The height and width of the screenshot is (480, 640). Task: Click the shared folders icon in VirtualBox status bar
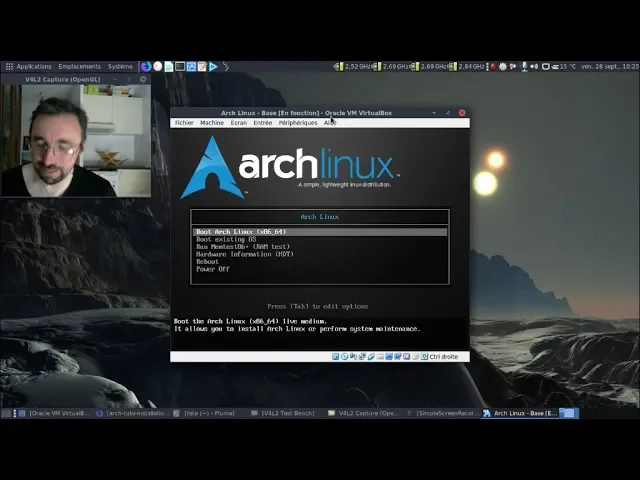(380, 357)
